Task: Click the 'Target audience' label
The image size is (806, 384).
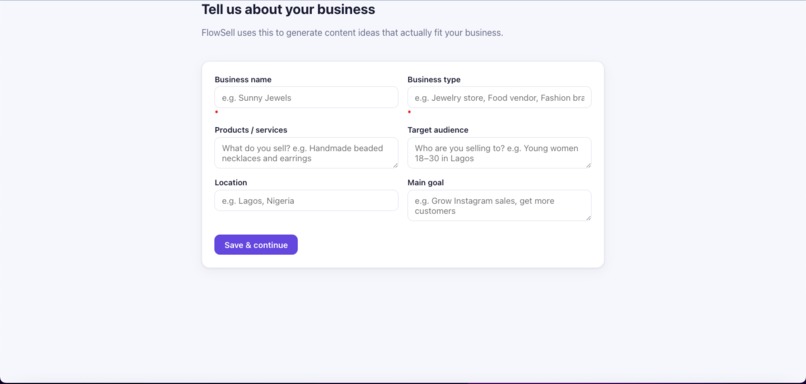Action: pyautogui.click(x=438, y=130)
